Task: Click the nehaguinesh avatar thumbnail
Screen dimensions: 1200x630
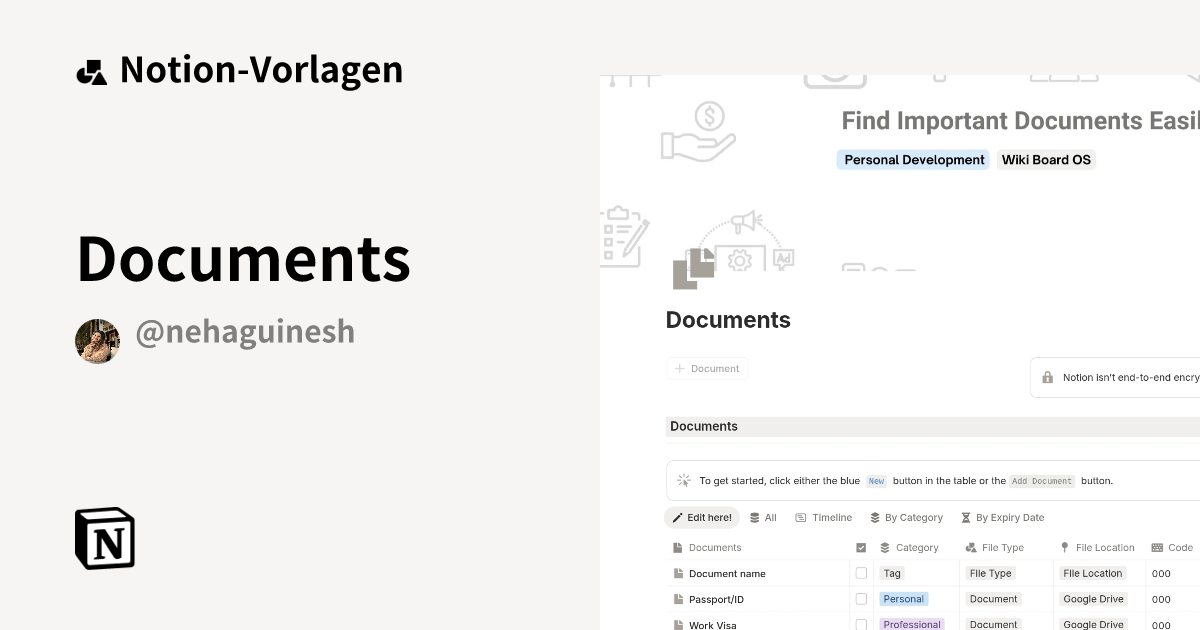Action: 97,340
